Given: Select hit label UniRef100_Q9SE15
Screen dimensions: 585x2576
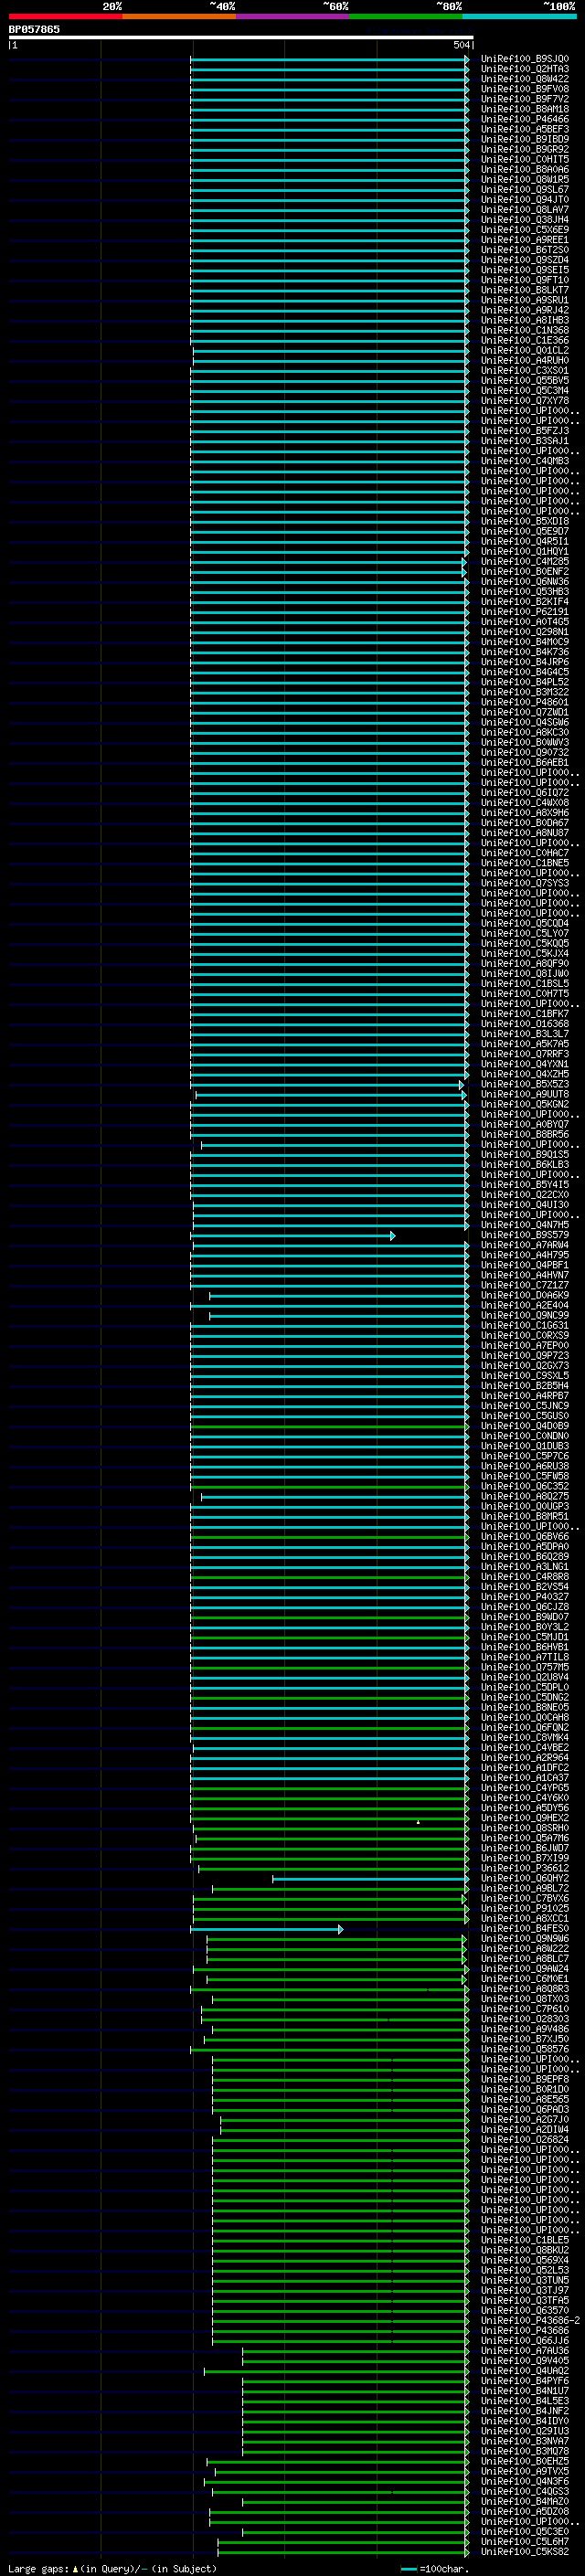Looking at the screenshot, I should tap(524, 270).
